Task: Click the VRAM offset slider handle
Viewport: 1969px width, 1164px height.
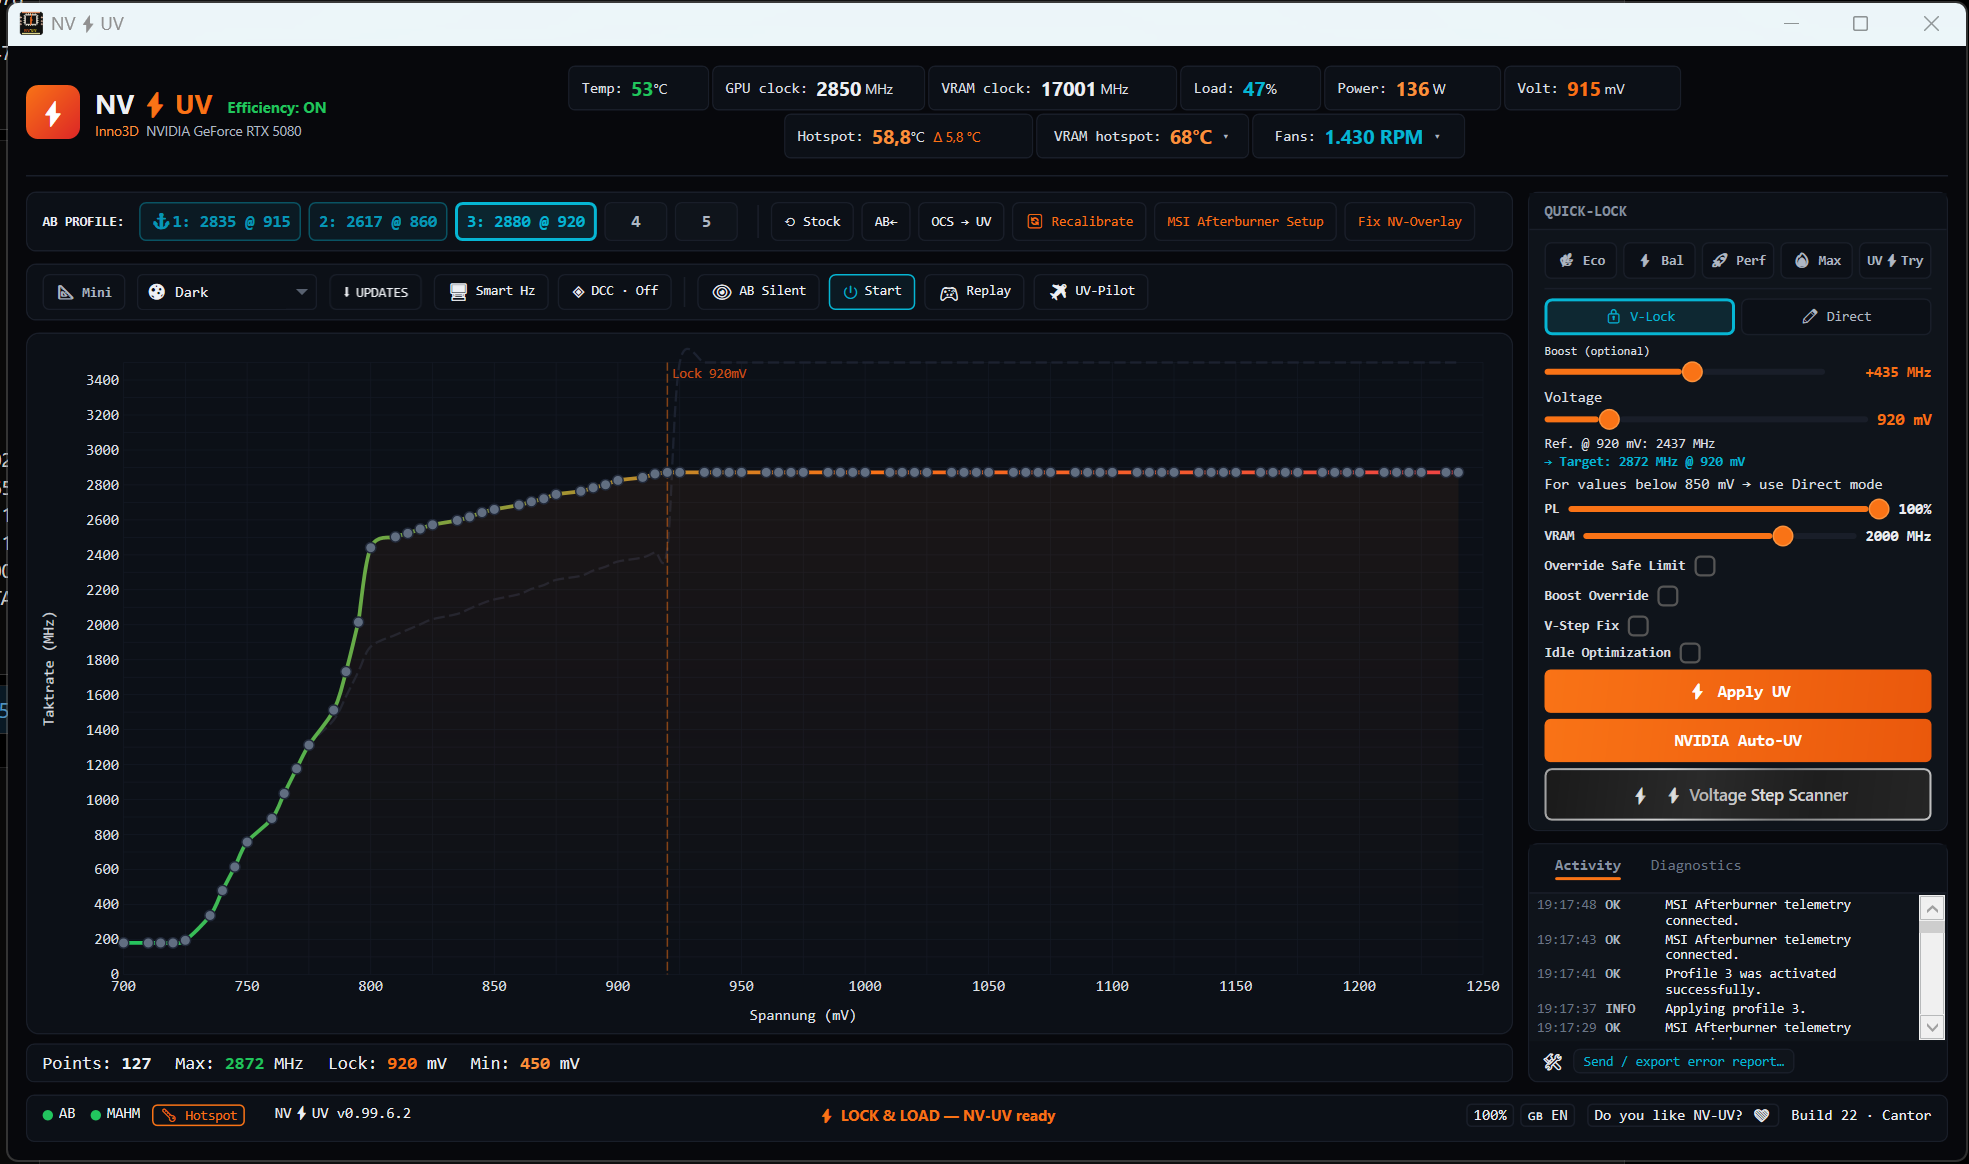Action: tap(1783, 537)
